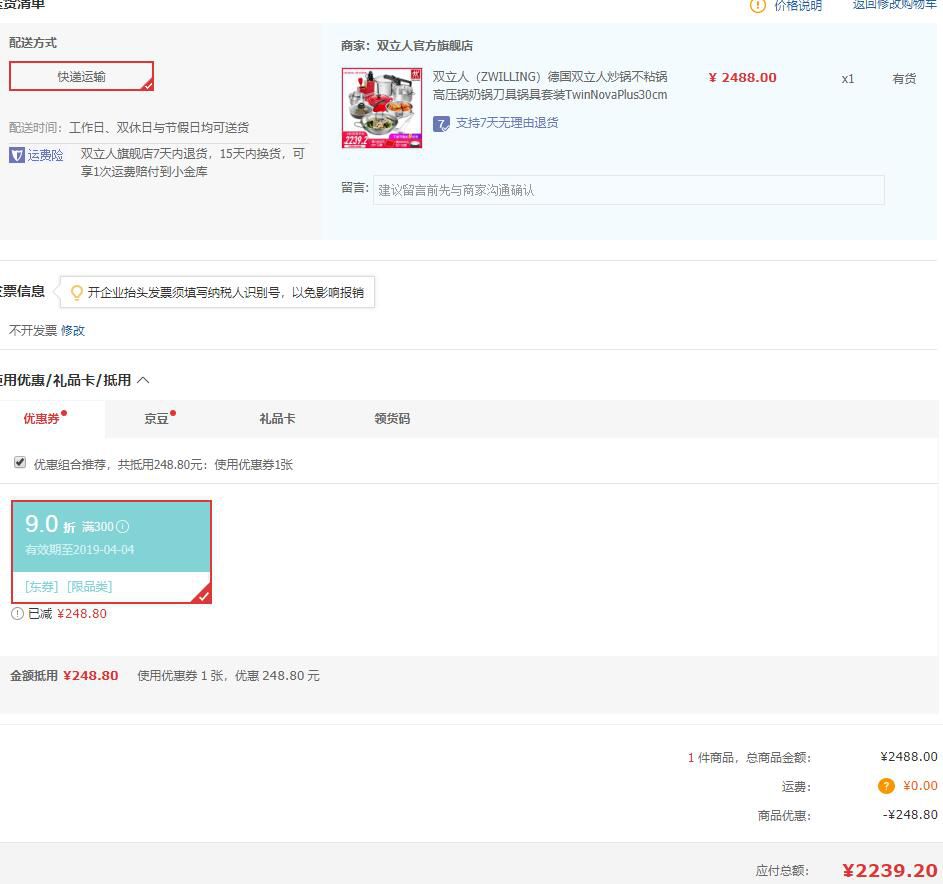Uncheck 优惠组合推荐 checkbox
This screenshot has height=884, width=943.
(20, 462)
